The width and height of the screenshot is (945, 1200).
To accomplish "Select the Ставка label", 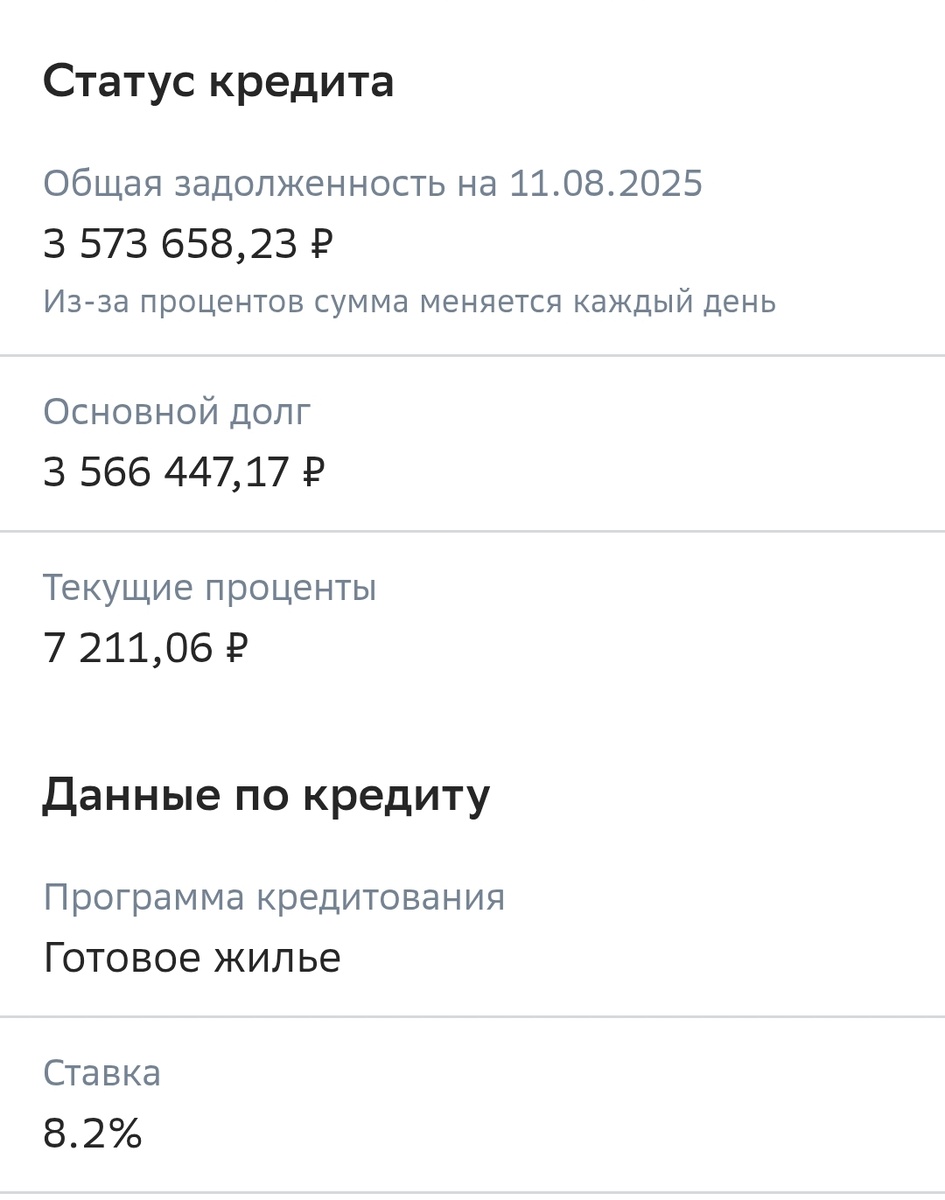I will coord(101,1073).
